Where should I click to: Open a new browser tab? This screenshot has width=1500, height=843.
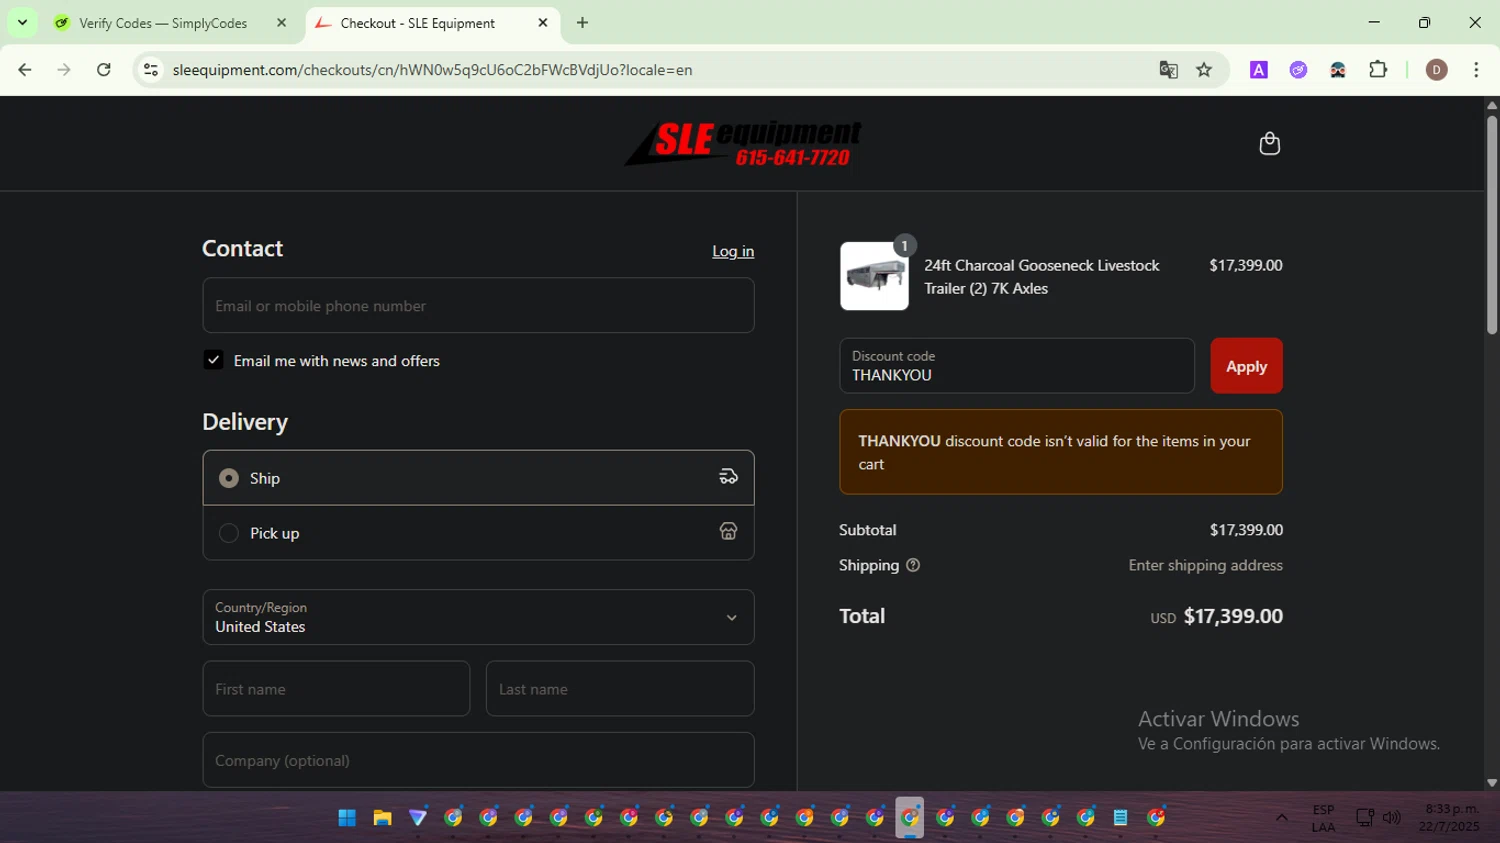coord(582,23)
